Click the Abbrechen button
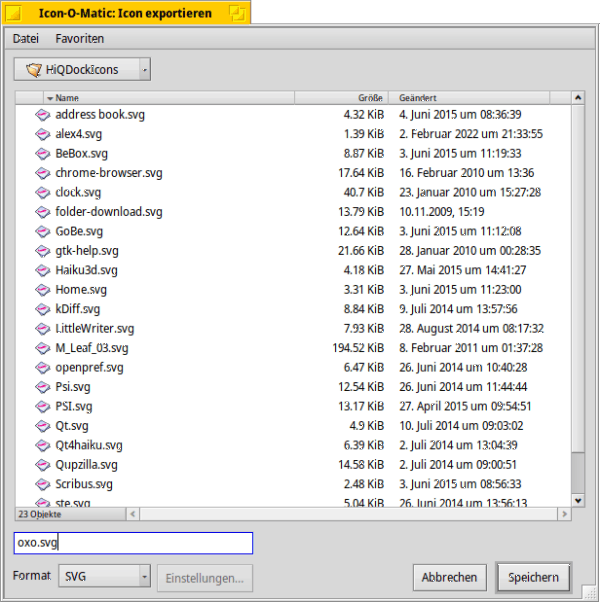 (x=449, y=577)
